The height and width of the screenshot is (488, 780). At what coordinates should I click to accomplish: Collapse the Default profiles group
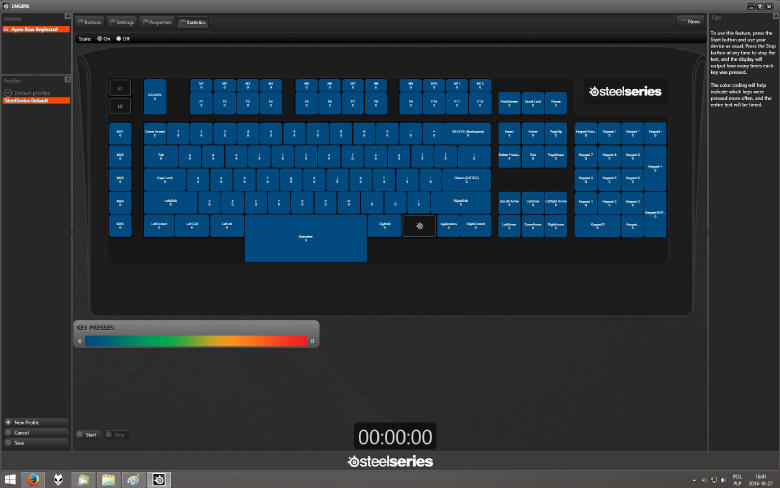tap(8, 93)
